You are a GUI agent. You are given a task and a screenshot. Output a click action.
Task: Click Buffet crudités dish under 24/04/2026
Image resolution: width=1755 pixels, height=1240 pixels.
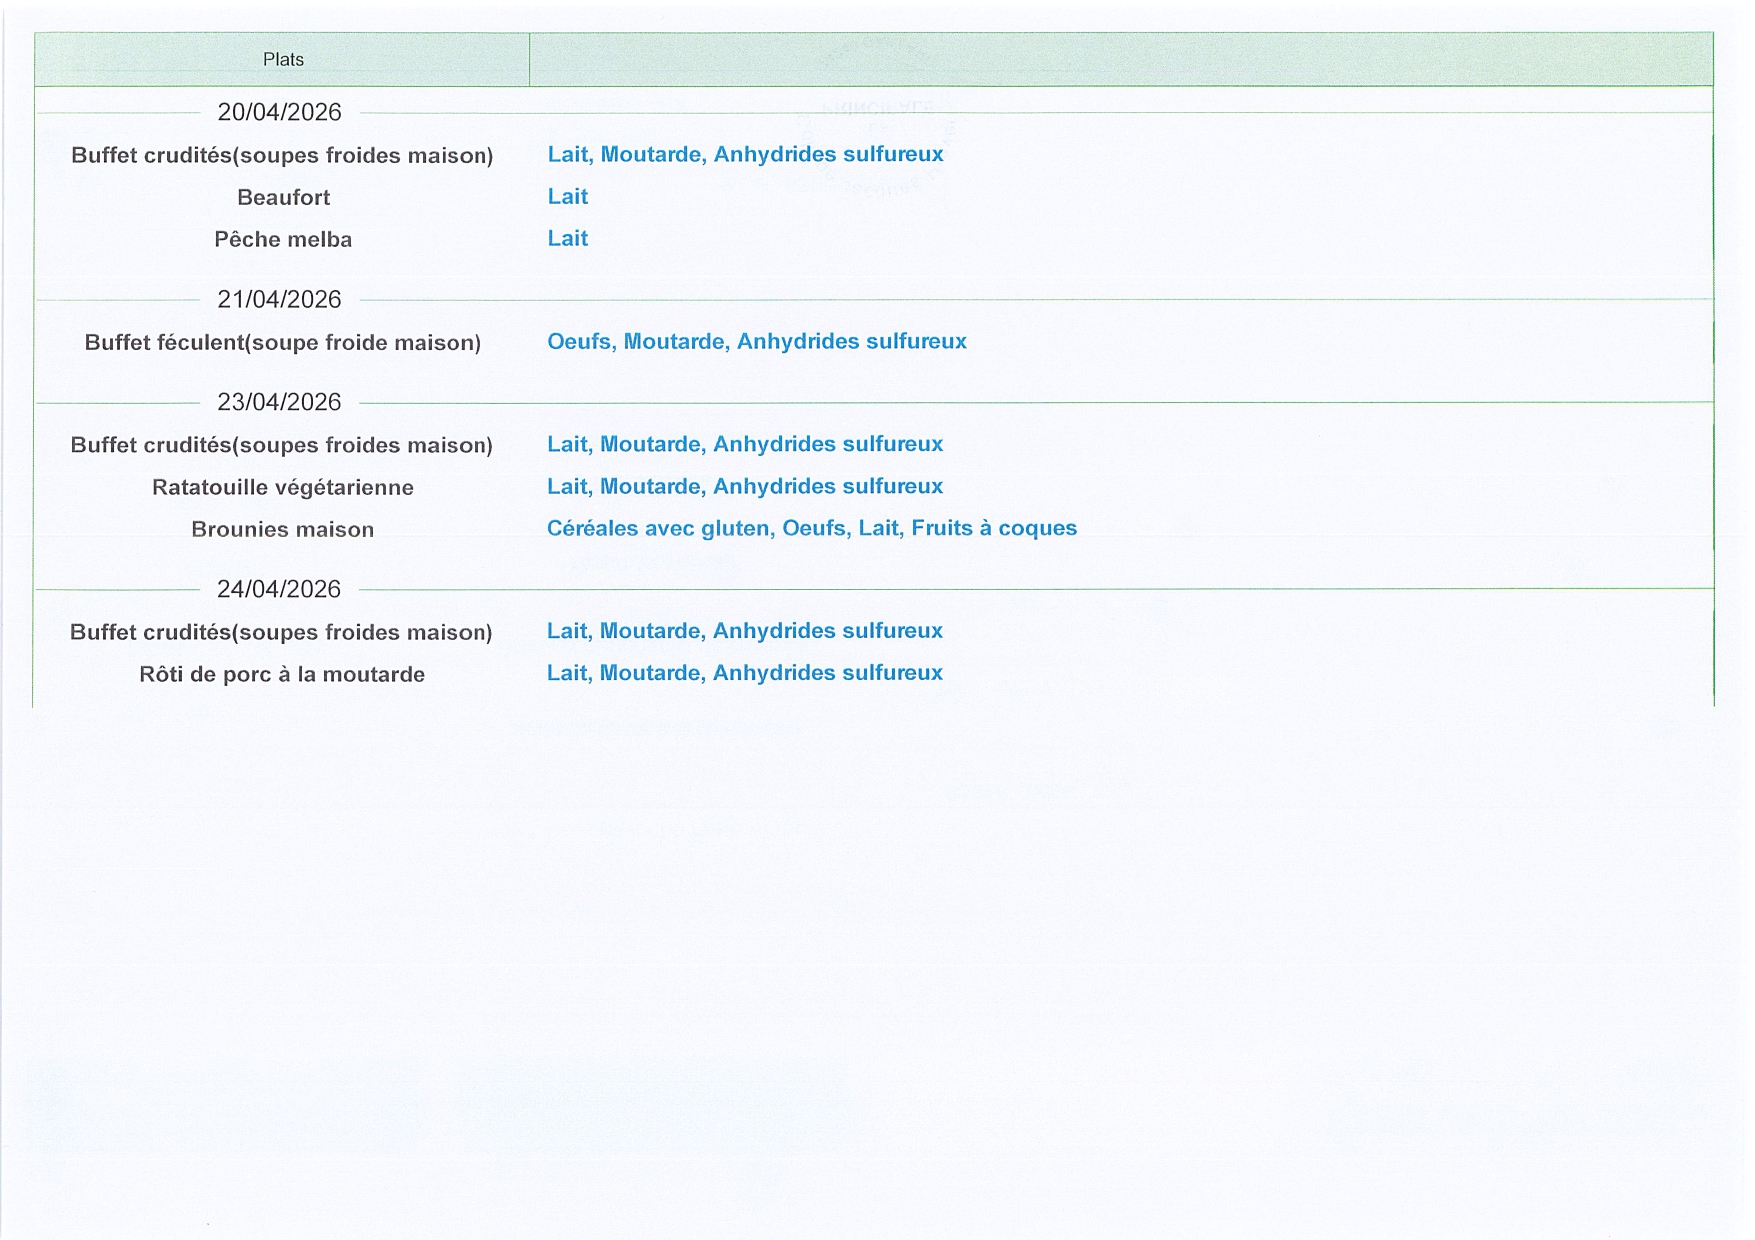tap(281, 633)
